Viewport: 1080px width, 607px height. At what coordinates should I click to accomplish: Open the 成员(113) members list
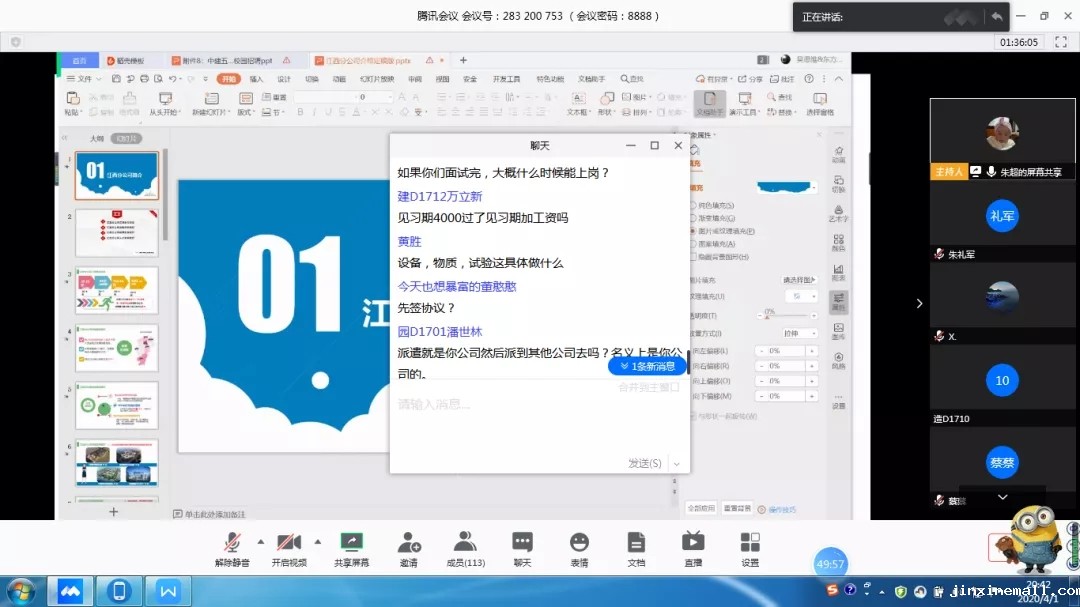click(465, 542)
